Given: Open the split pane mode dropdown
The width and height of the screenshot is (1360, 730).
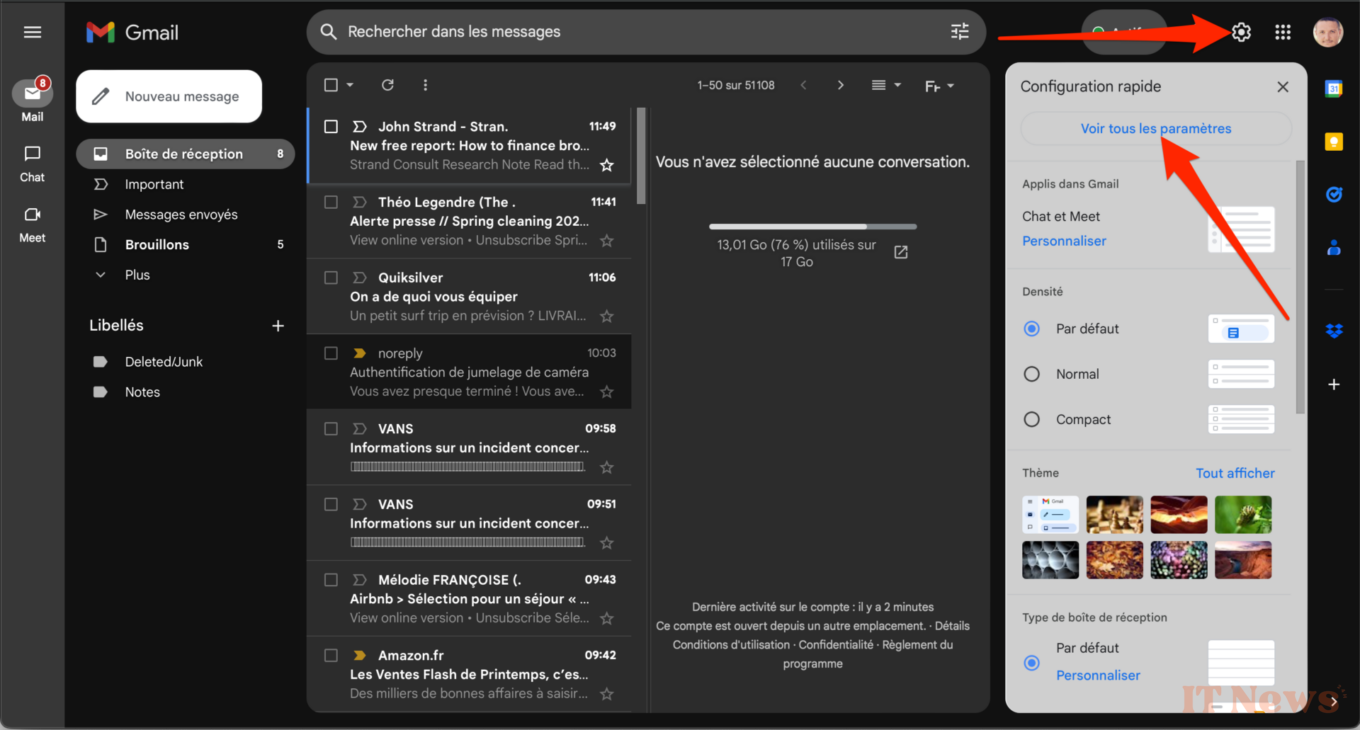Looking at the screenshot, I should coord(885,86).
